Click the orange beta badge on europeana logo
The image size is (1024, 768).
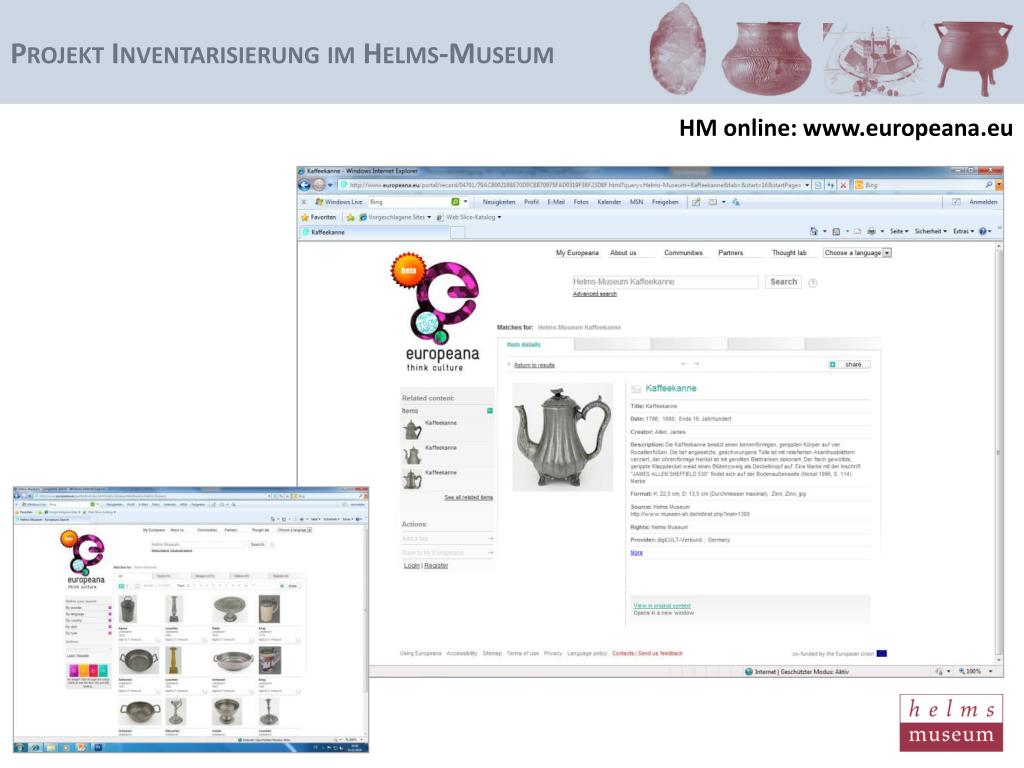tap(408, 270)
